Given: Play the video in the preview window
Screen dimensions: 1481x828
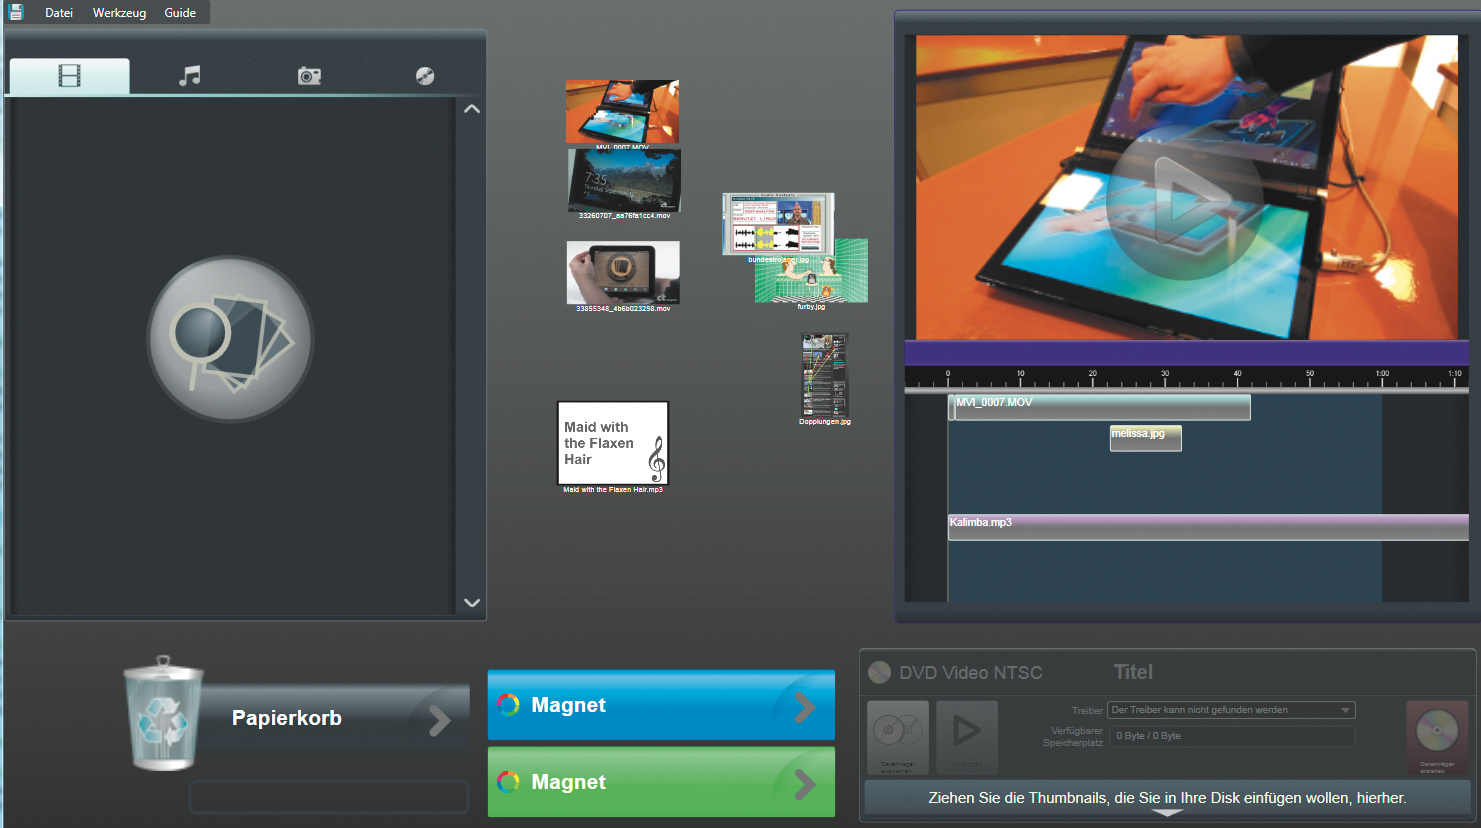Looking at the screenshot, I should 1185,202.
